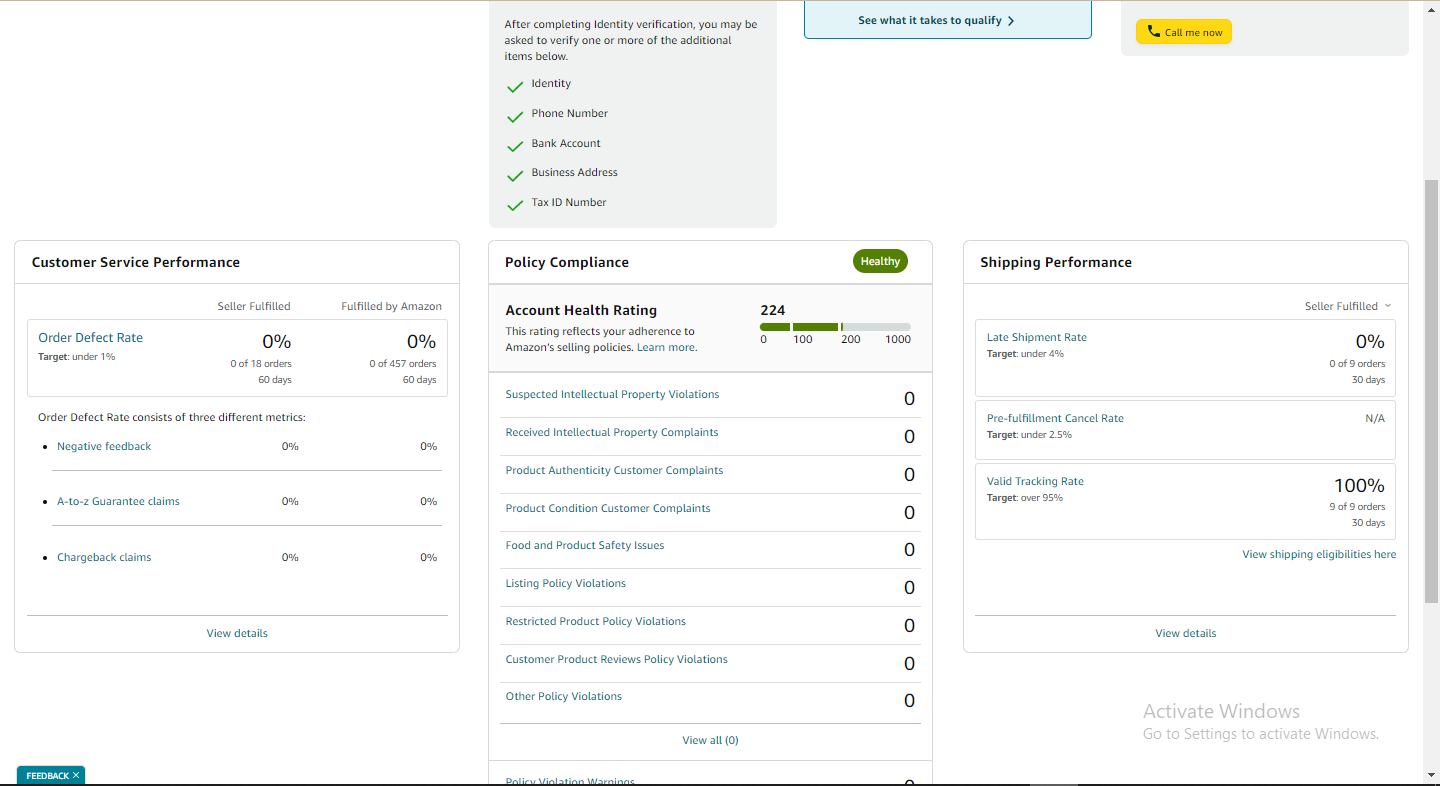Click the checkmark beside Bank Account
The width and height of the screenshot is (1440, 786).
[515, 147]
